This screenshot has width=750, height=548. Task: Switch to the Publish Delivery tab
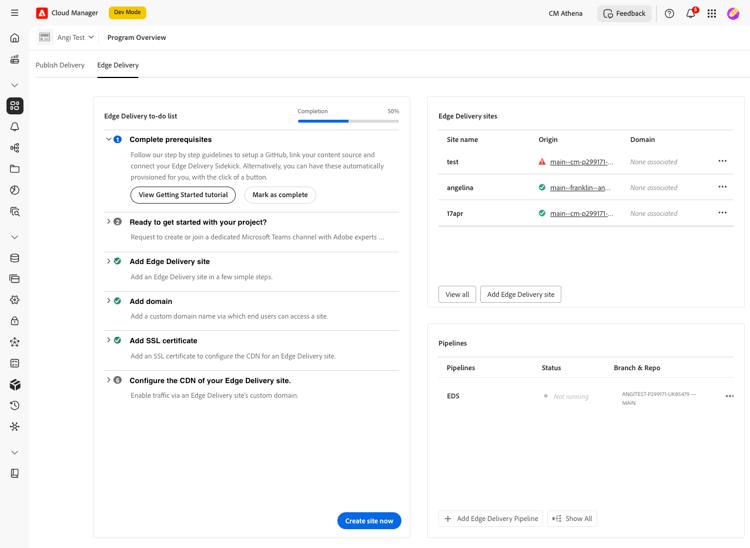[60, 65]
